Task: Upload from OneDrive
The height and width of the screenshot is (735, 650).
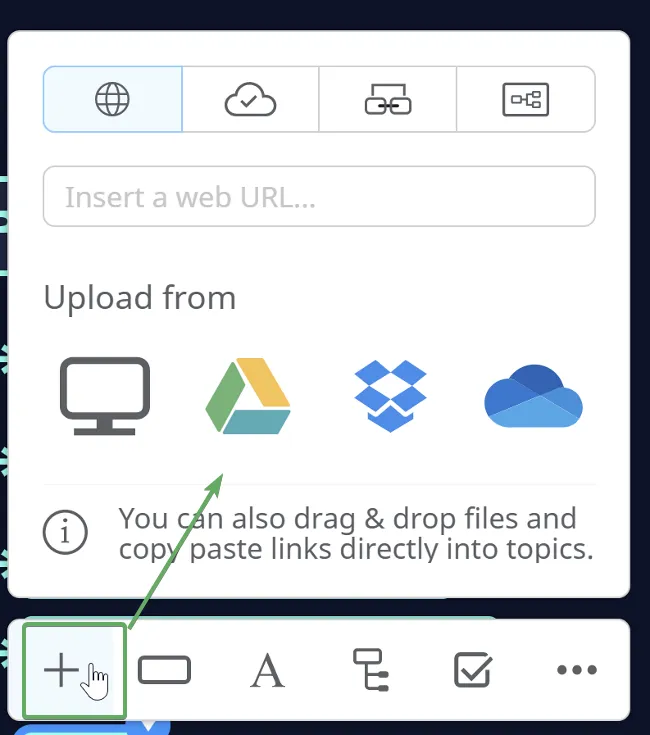Action: click(533, 396)
